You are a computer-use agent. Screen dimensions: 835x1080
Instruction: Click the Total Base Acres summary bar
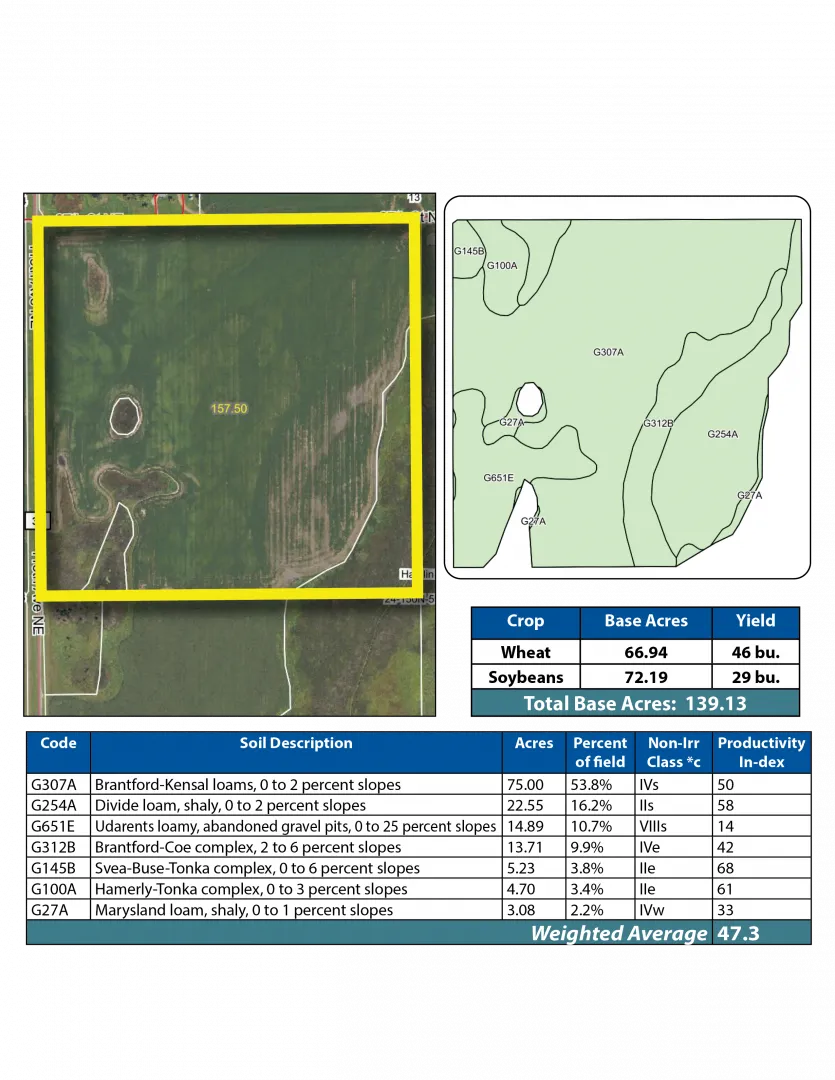635,703
